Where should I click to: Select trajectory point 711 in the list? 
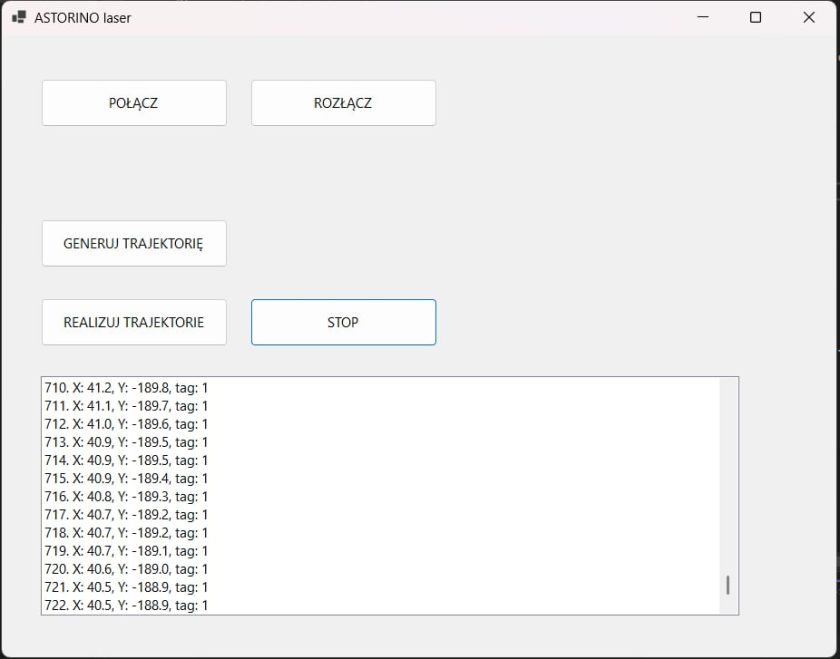pyautogui.click(x=127, y=405)
